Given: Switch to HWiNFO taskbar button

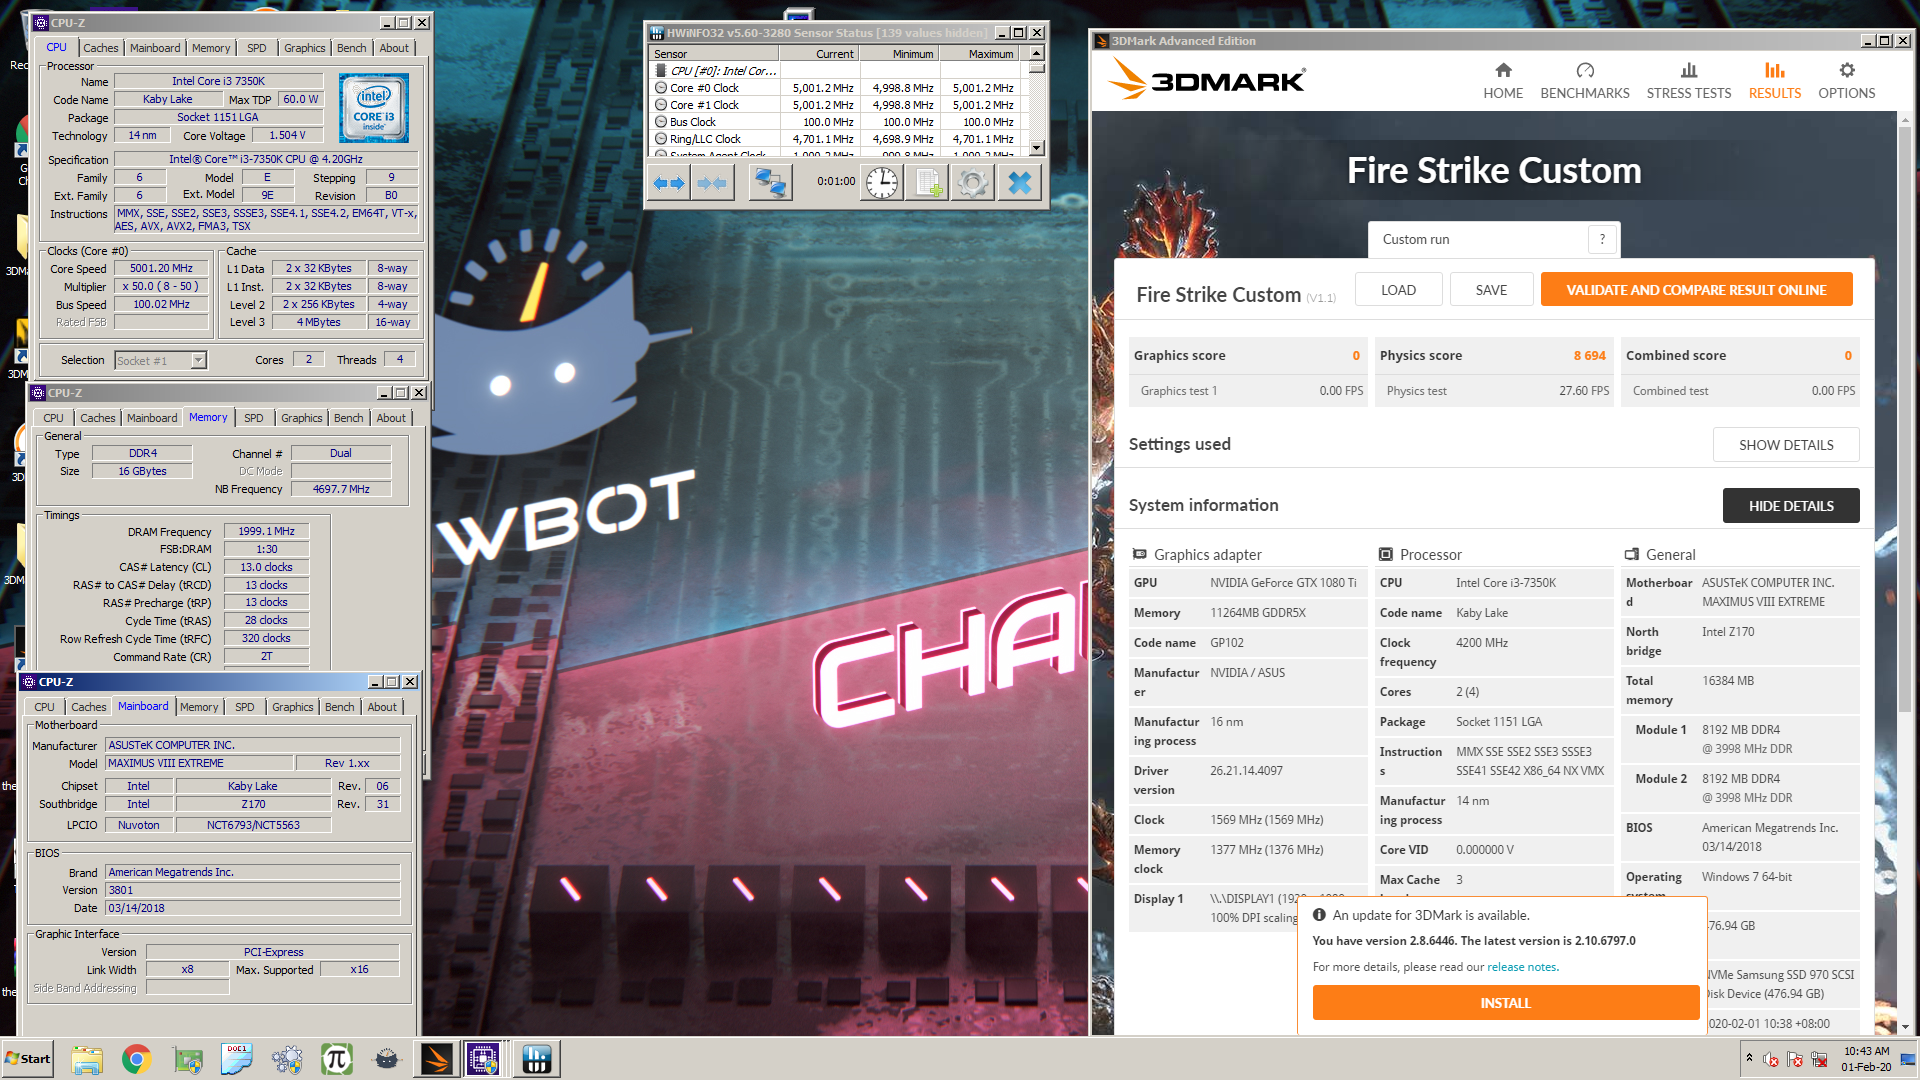Looking at the screenshot, I should [537, 1059].
